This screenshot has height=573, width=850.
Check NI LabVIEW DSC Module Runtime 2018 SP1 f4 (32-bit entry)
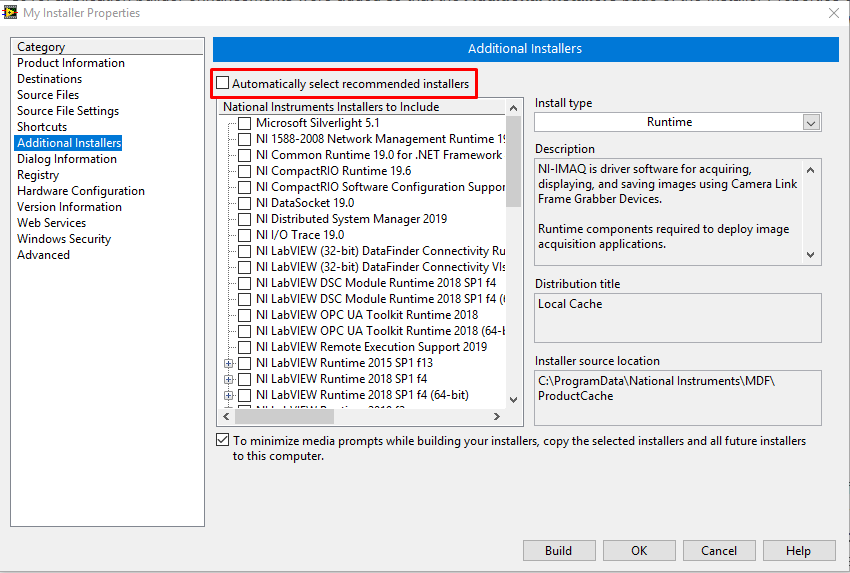(x=244, y=283)
